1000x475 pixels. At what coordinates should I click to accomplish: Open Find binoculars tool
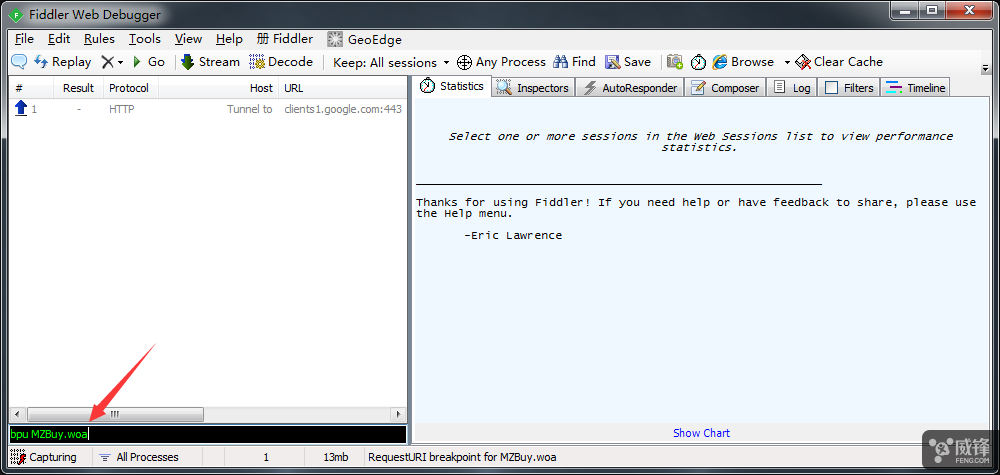pyautogui.click(x=575, y=62)
